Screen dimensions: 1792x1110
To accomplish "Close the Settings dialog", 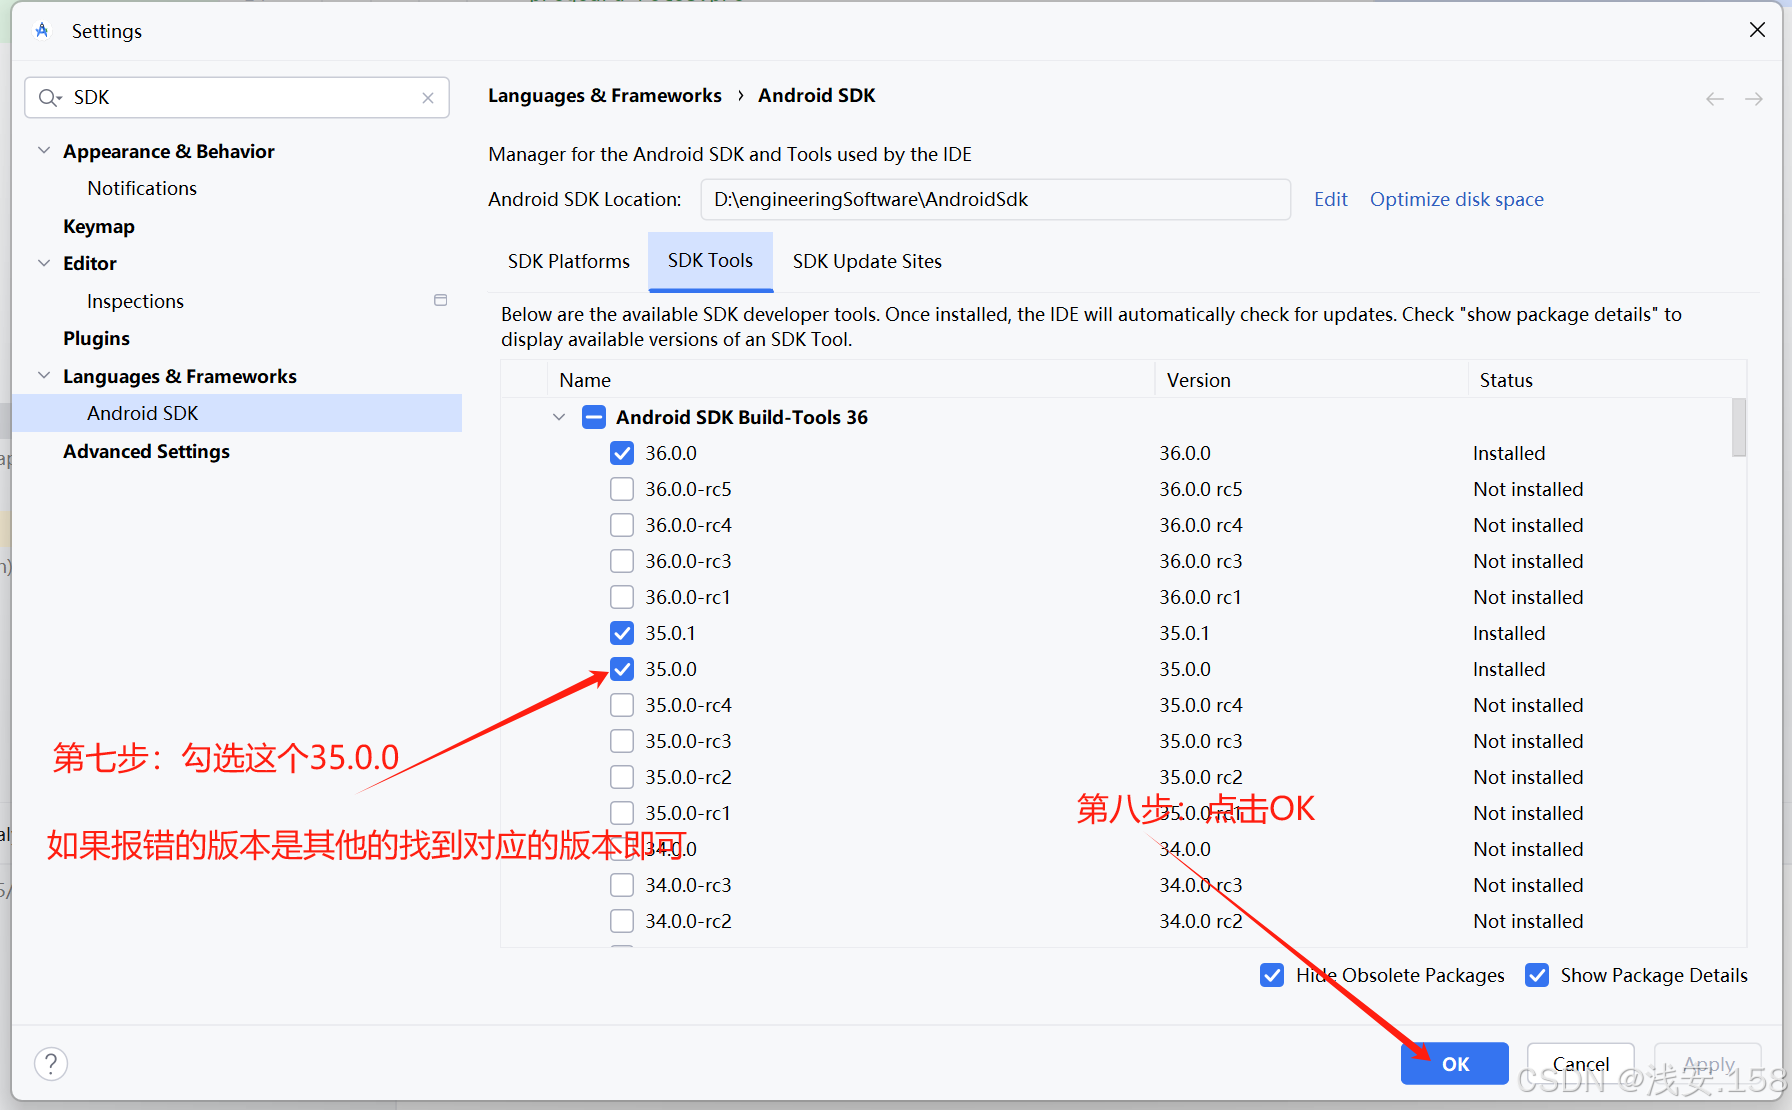I will [x=1757, y=30].
